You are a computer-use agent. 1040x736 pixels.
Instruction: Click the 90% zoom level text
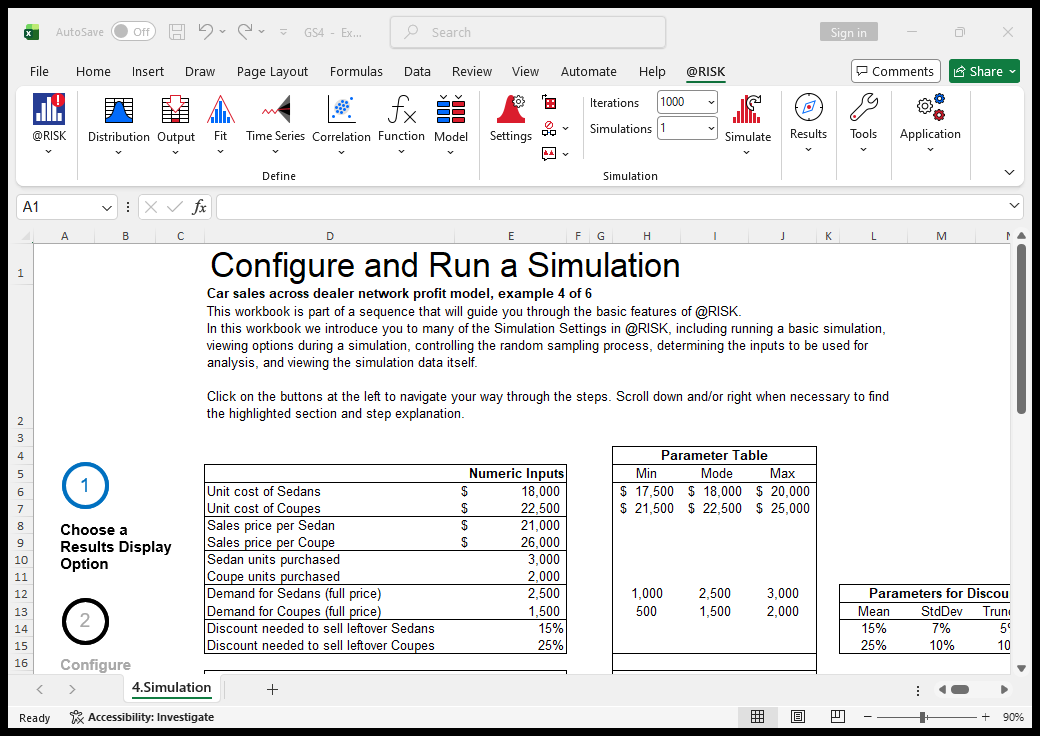pyautogui.click(x=1013, y=717)
